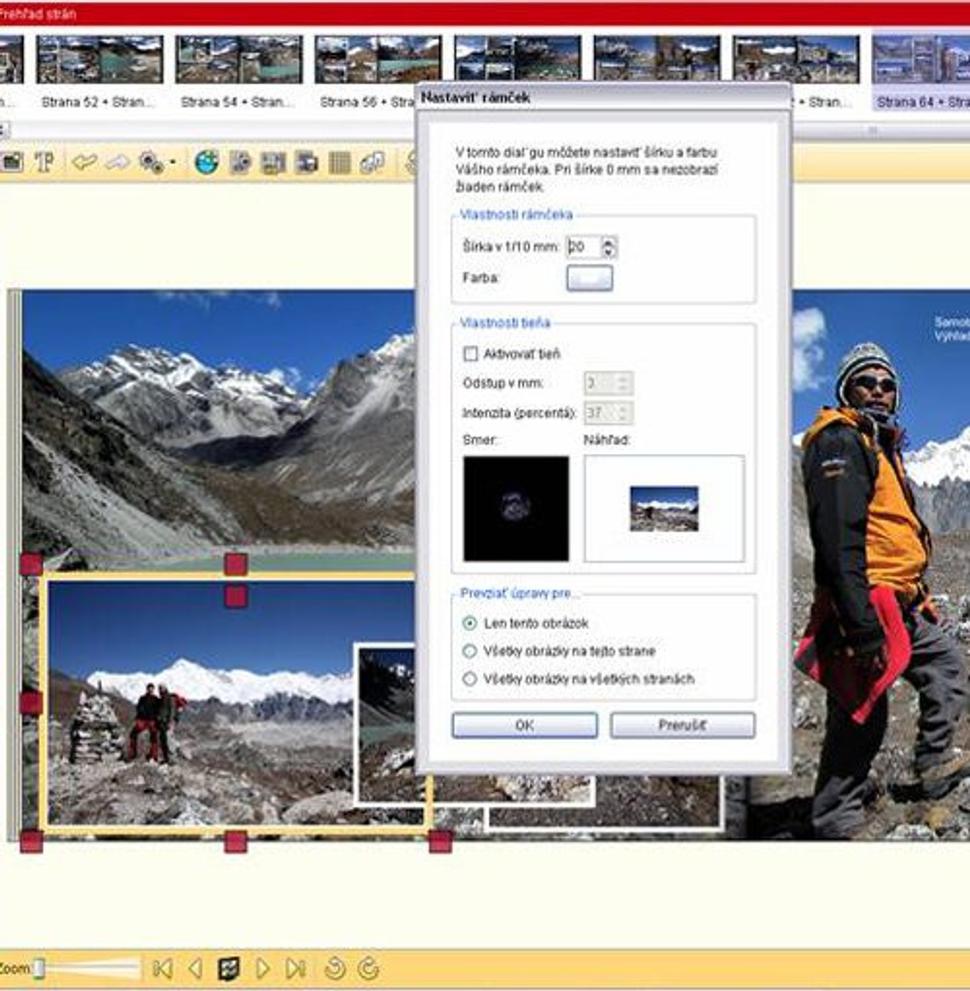The image size is (970, 991).
Task: Confirm the dialog with OK
Action: pyautogui.click(x=524, y=725)
